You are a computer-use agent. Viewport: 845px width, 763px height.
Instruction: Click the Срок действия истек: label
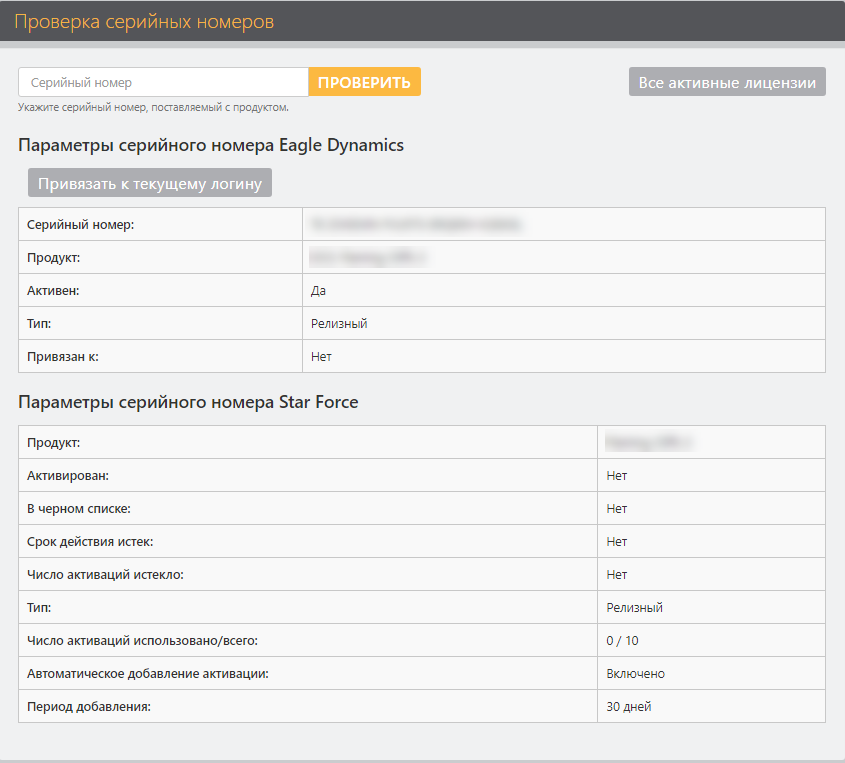point(90,542)
